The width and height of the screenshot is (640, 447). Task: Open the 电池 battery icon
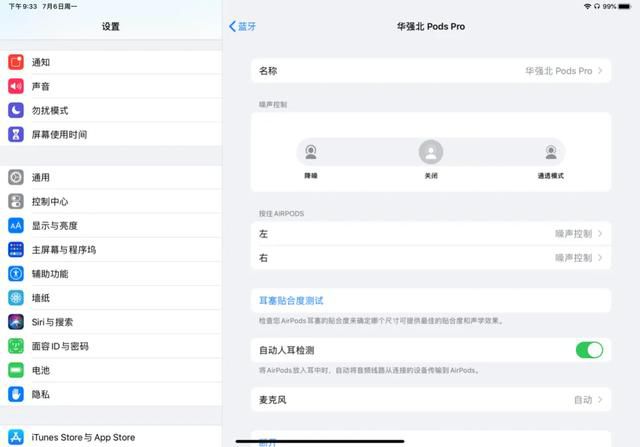tap(16, 370)
